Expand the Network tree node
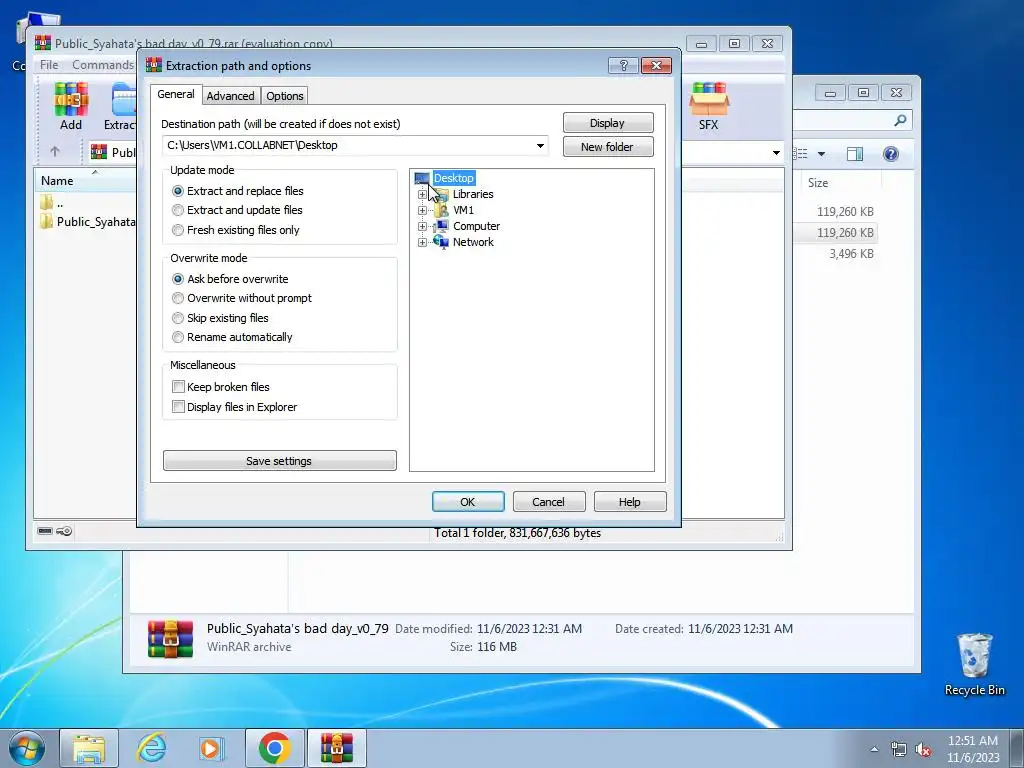This screenshot has height=768, width=1024. click(x=423, y=242)
